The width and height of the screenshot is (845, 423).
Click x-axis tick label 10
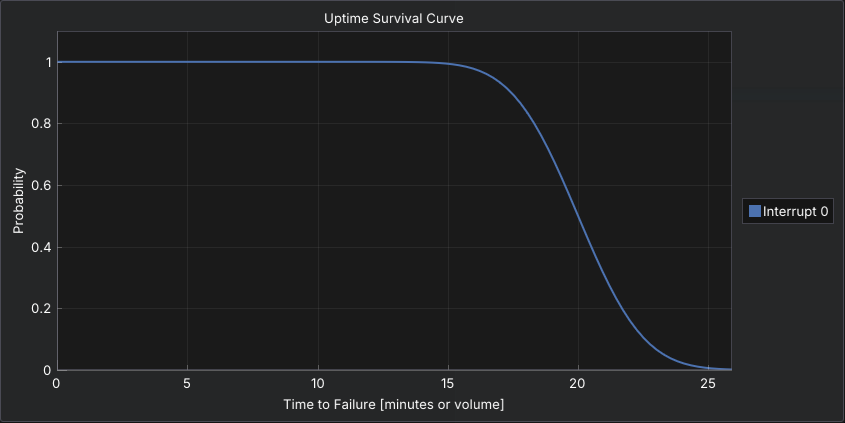(318, 385)
